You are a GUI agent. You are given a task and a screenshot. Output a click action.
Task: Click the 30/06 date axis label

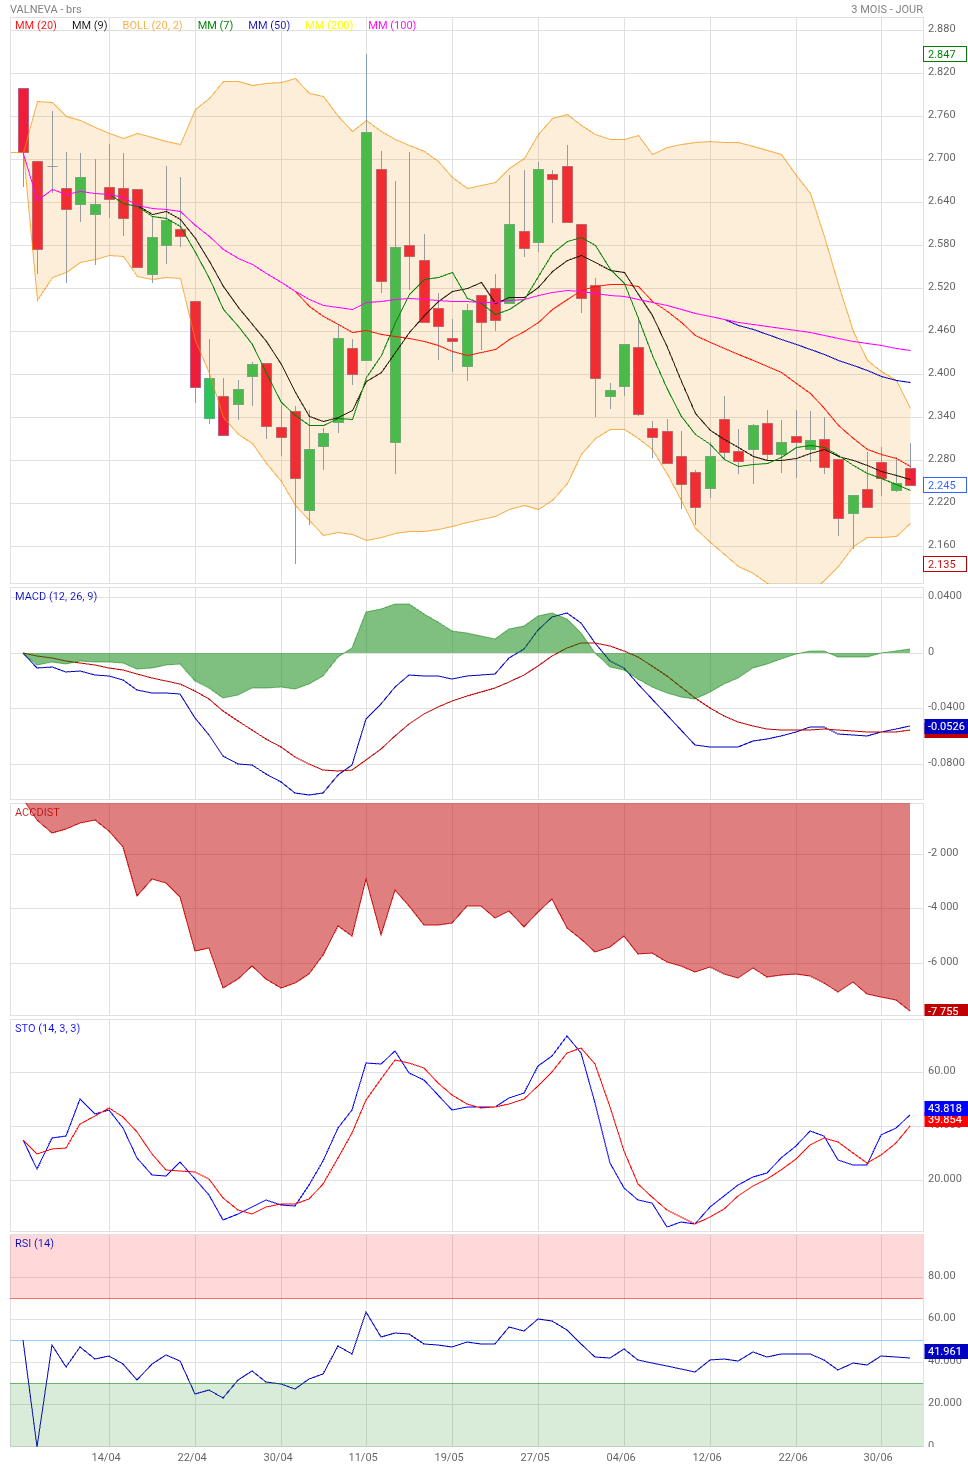pos(878,1457)
